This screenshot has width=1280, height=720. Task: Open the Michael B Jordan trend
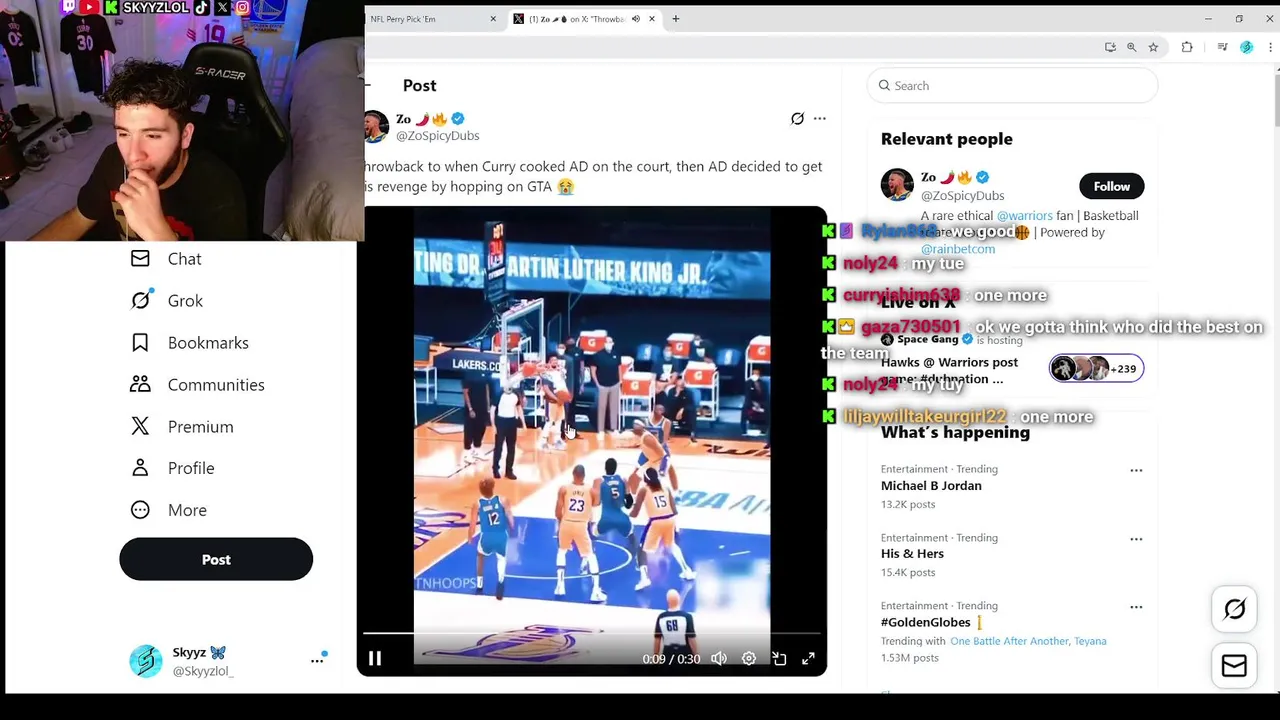pos(931,486)
